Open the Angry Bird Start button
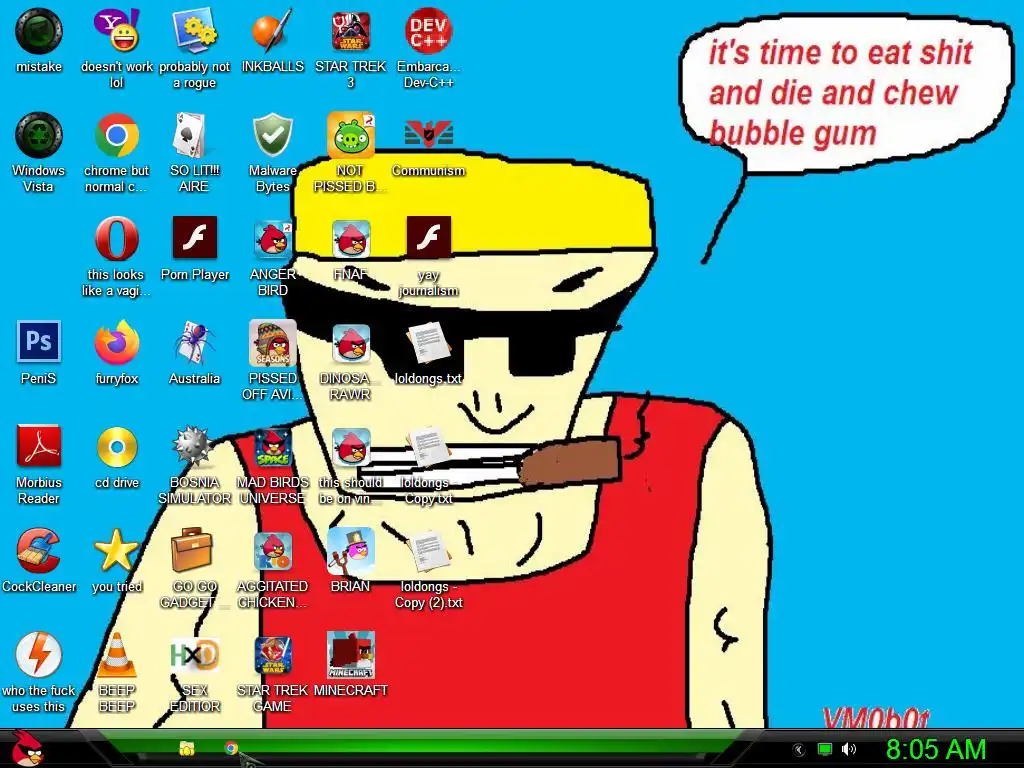 tap(27, 748)
